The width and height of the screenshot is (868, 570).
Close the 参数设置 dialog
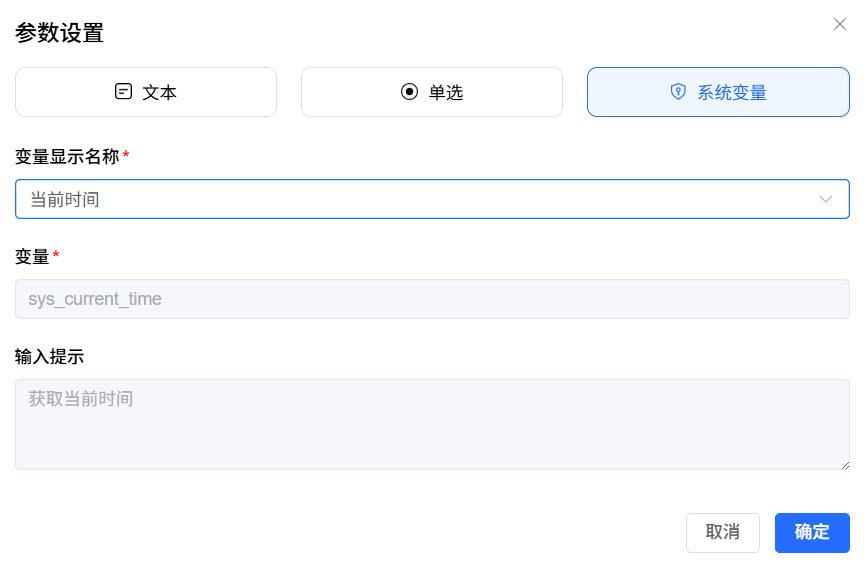840,24
